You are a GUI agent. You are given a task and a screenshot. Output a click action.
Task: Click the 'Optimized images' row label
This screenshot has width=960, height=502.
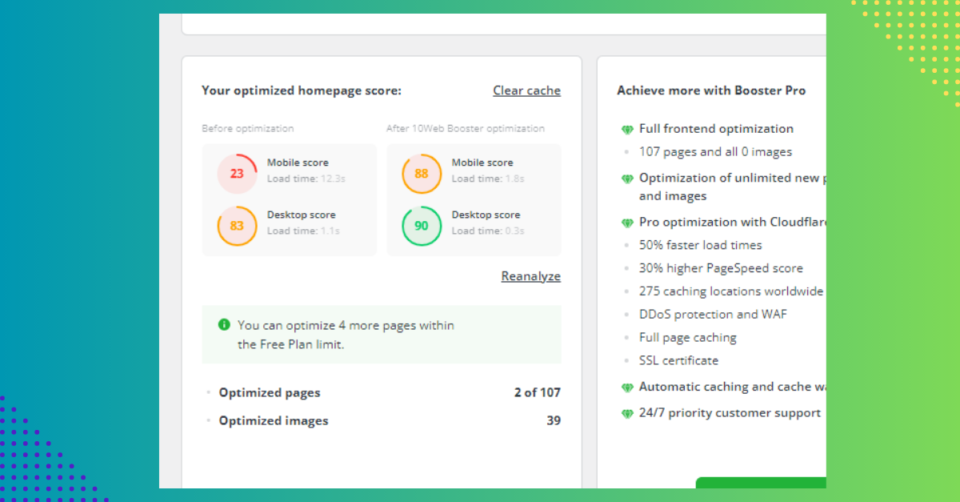point(273,421)
